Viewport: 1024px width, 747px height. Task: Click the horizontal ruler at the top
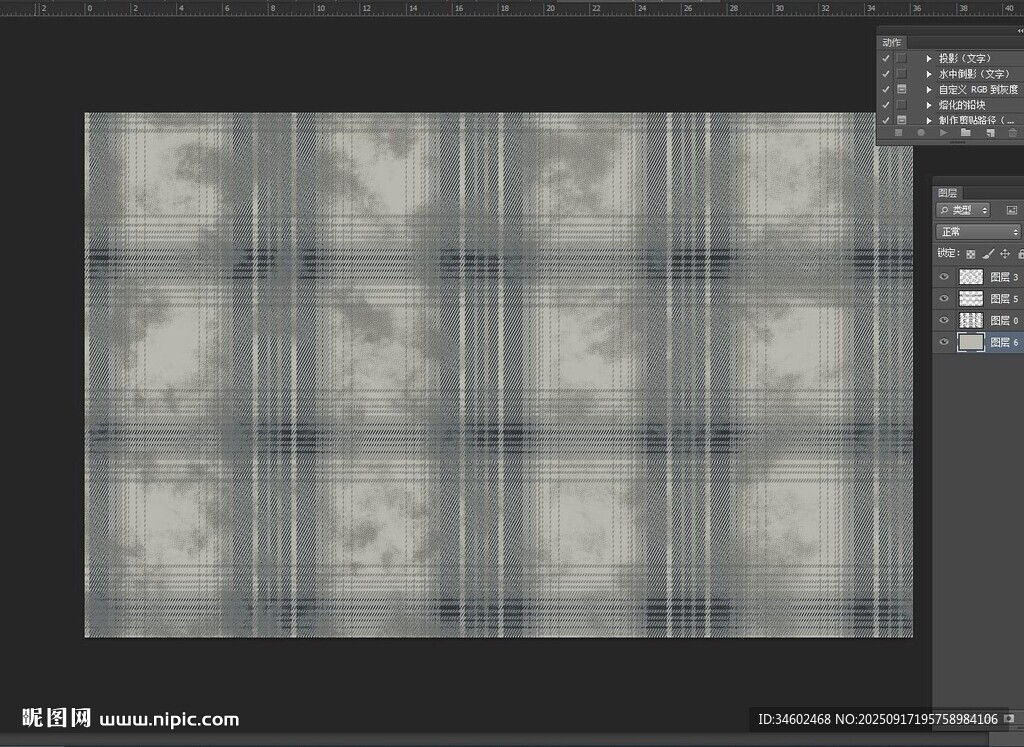512,8
